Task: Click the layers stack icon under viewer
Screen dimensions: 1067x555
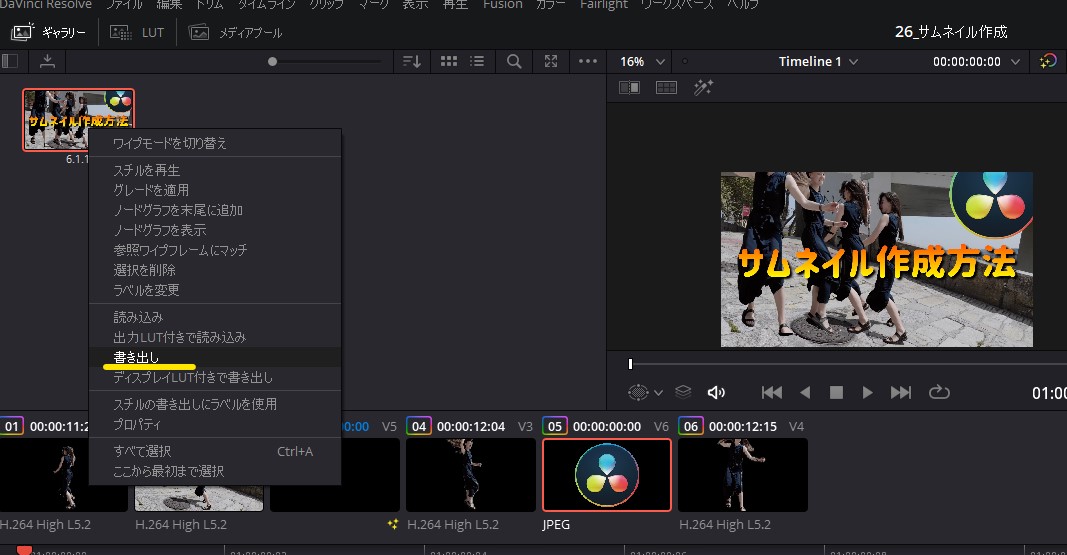Action: click(x=683, y=392)
